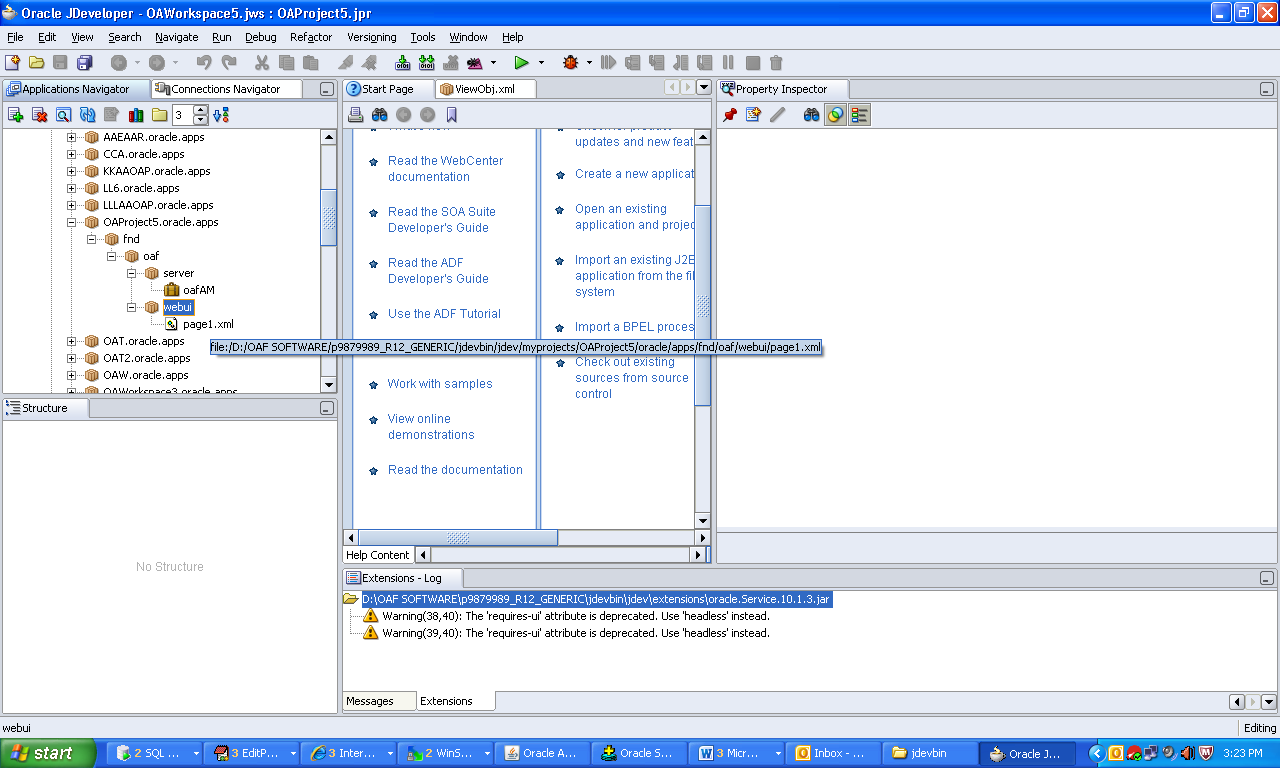This screenshot has width=1280, height=768.
Task: Click the Delete icon in Applications Navigator toolbar
Action: point(39,115)
